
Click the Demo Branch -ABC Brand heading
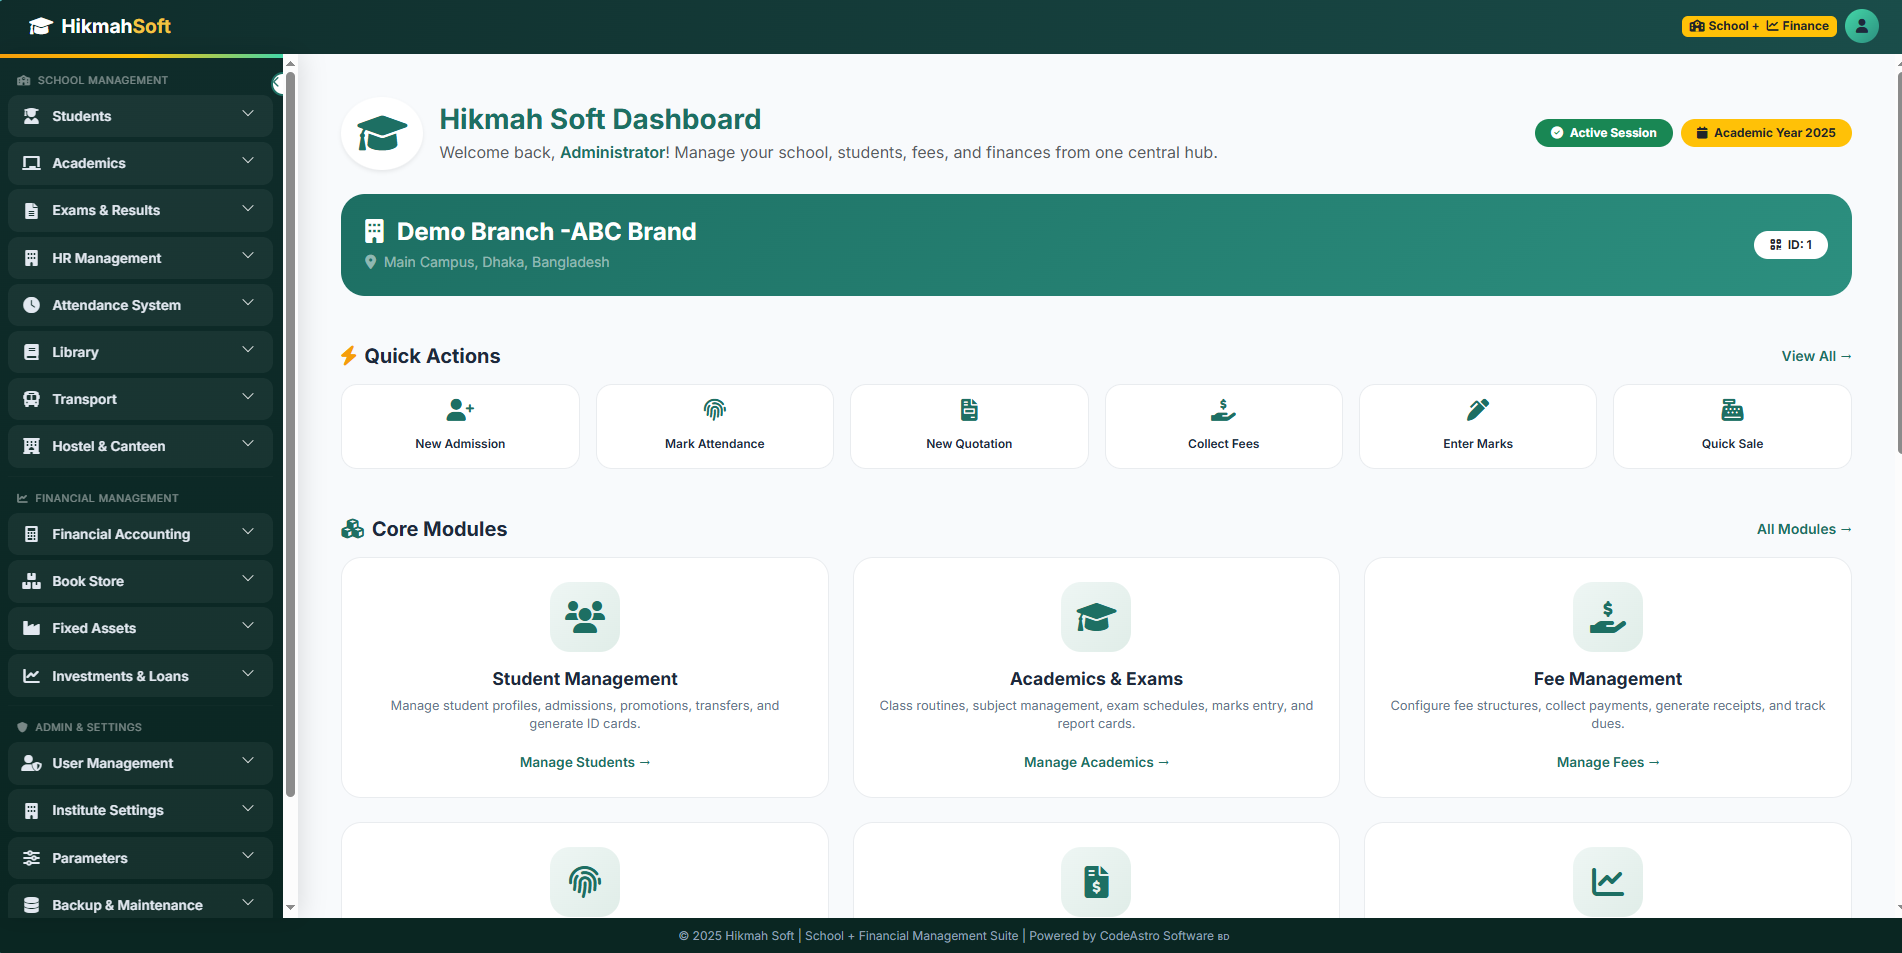tap(546, 232)
